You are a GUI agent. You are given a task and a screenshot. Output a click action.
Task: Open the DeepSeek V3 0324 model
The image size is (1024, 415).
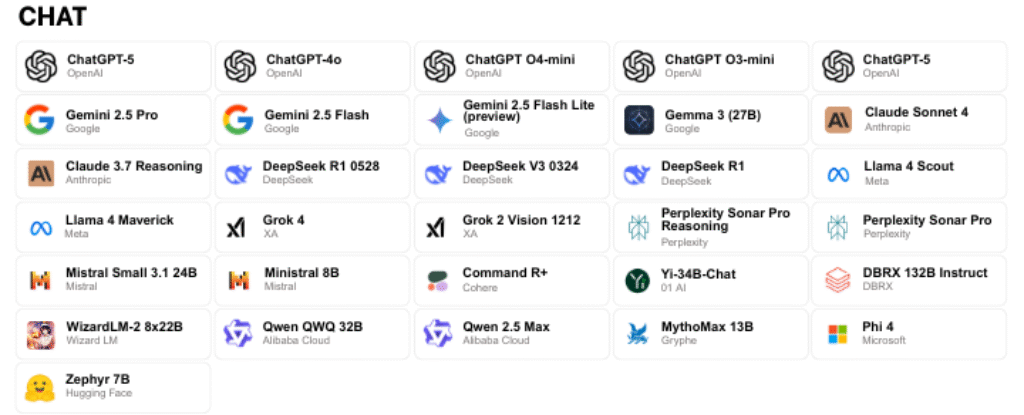tap(511, 173)
